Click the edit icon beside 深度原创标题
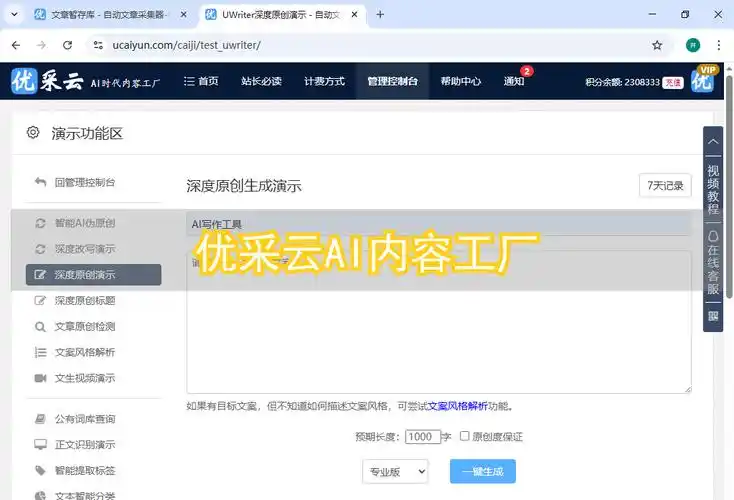 point(41,300)
